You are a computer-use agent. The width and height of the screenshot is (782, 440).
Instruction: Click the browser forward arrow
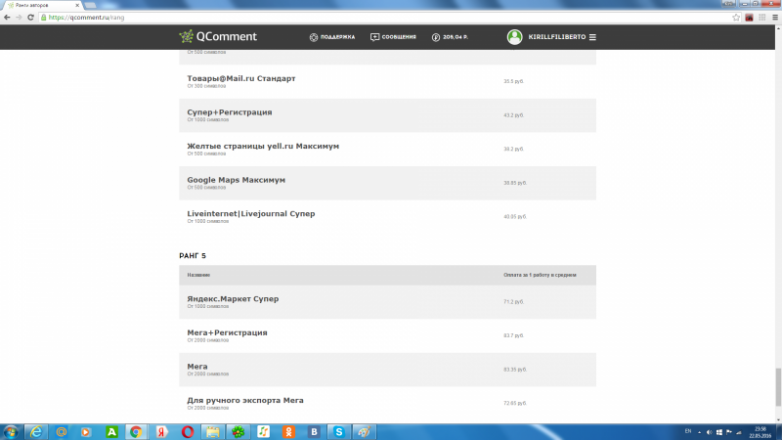click(x=19, y=17)
